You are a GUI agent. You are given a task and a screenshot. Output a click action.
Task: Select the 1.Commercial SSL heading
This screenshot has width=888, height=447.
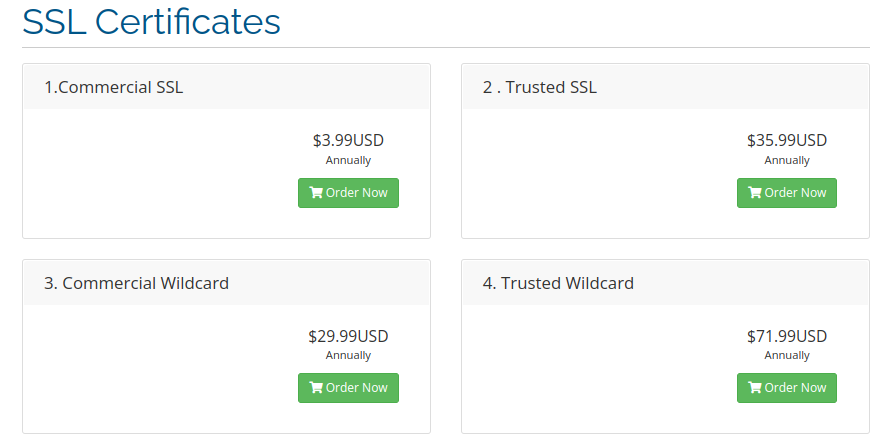(114, 87)
